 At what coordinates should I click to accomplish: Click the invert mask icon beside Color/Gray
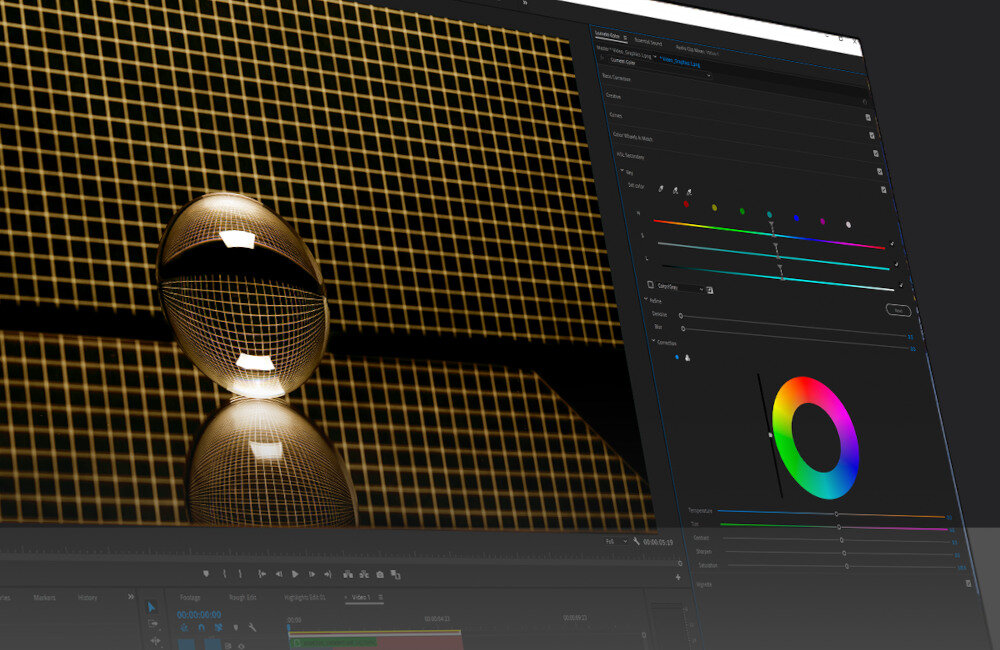(710, 290)
